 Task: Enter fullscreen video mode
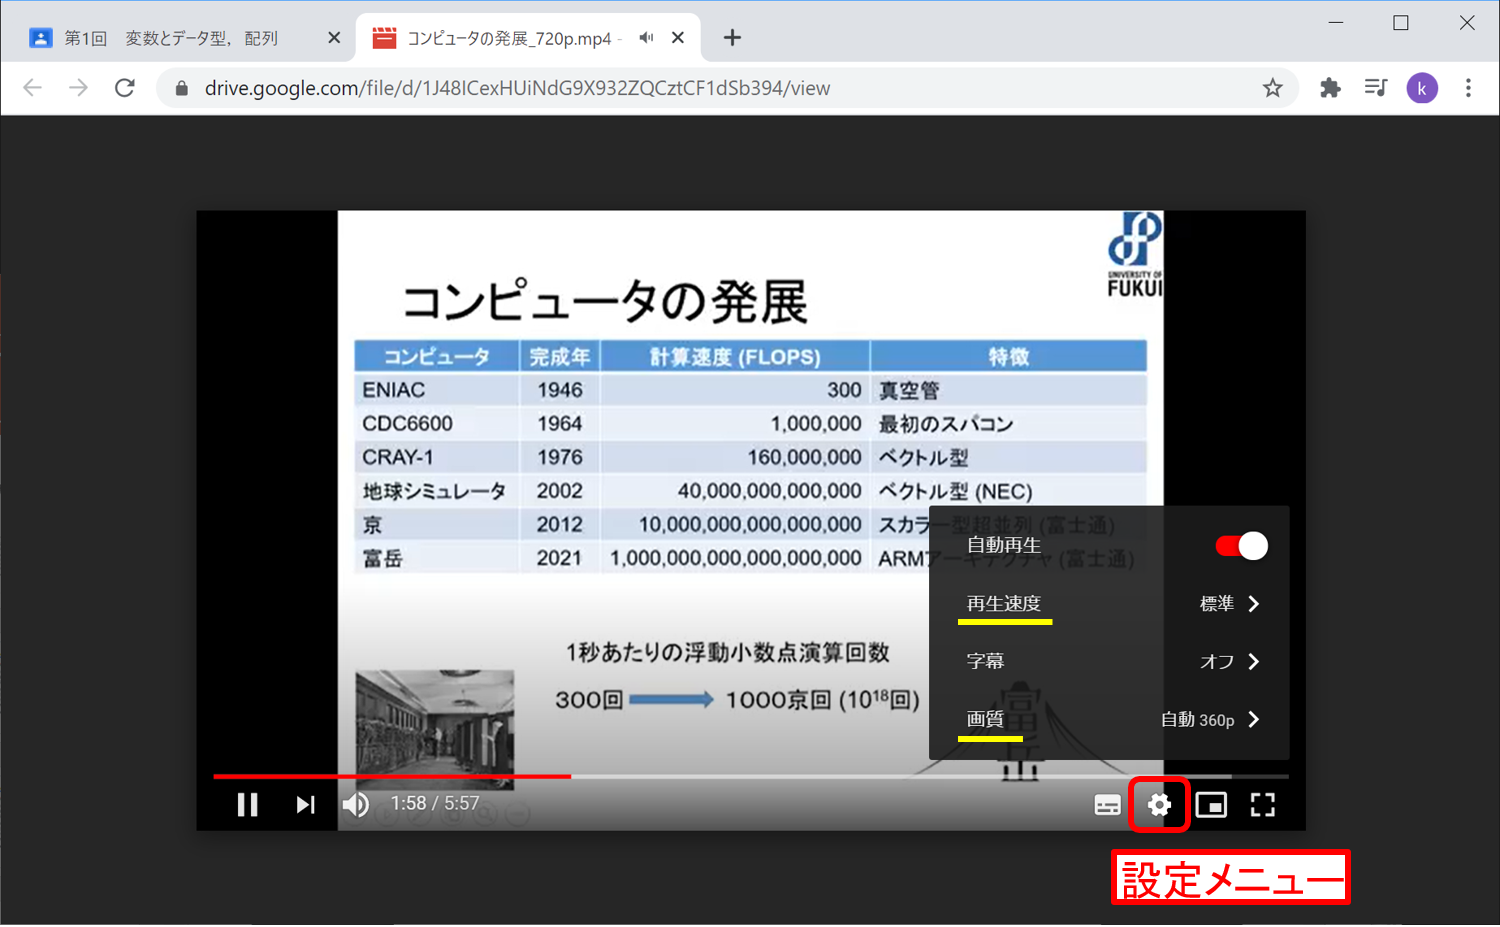click(x=1263, y=805)
